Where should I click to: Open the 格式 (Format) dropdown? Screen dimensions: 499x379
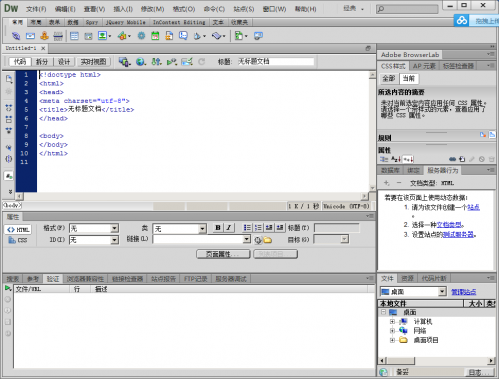coord(114,228)
